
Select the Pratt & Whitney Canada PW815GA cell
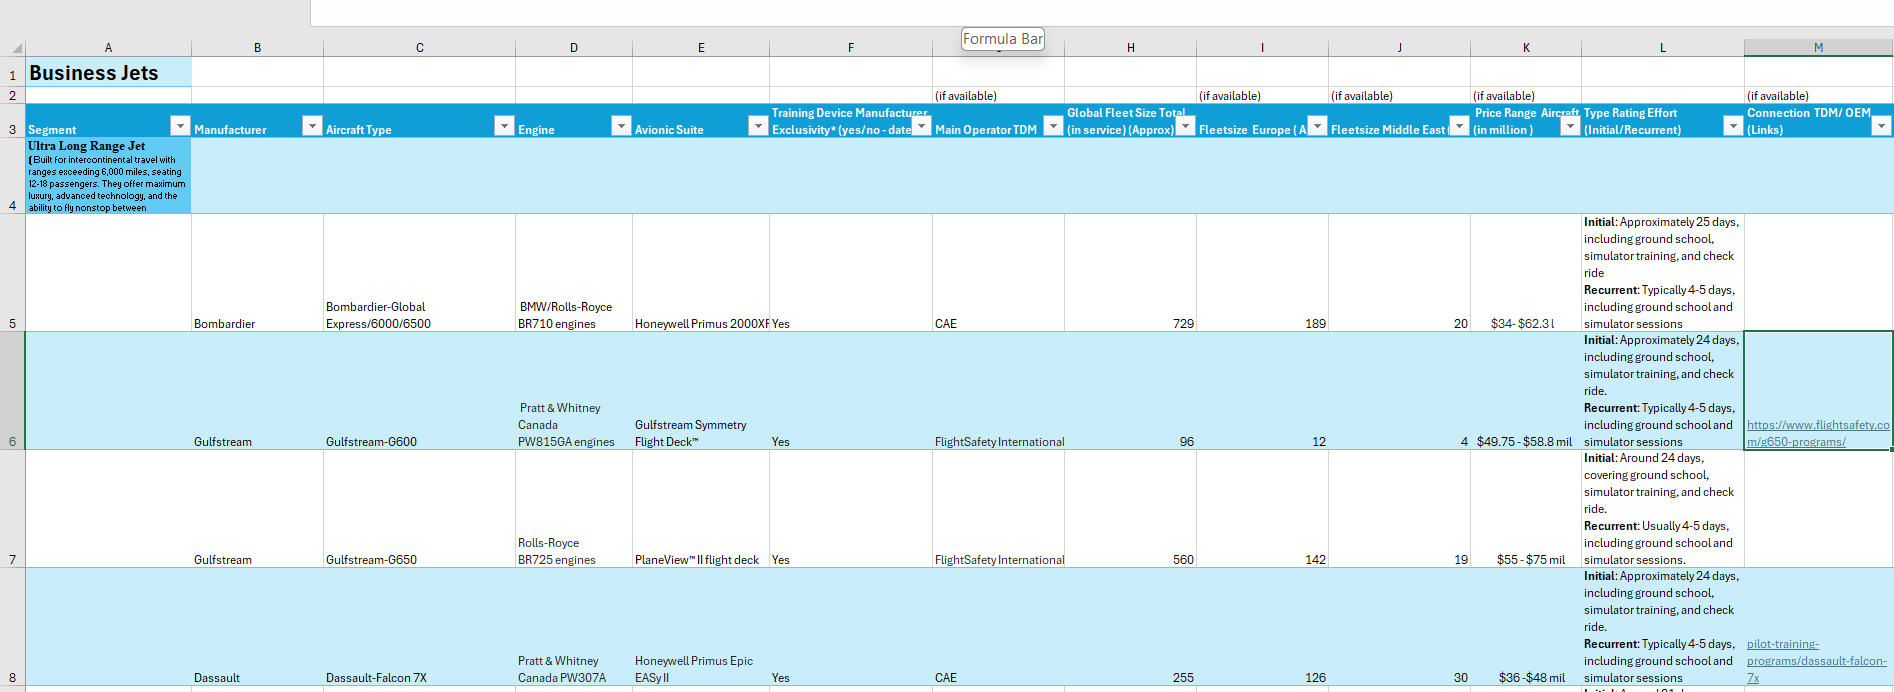574,391
